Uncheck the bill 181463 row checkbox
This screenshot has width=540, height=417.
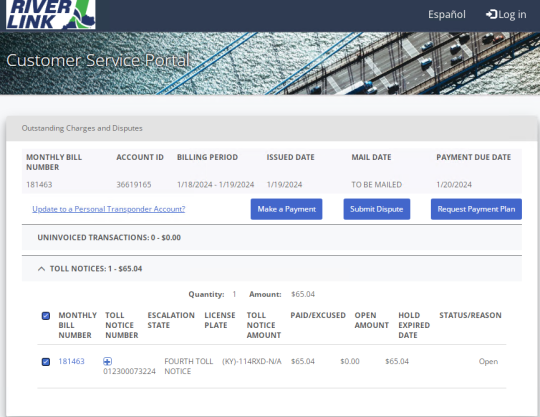point(46,362)
